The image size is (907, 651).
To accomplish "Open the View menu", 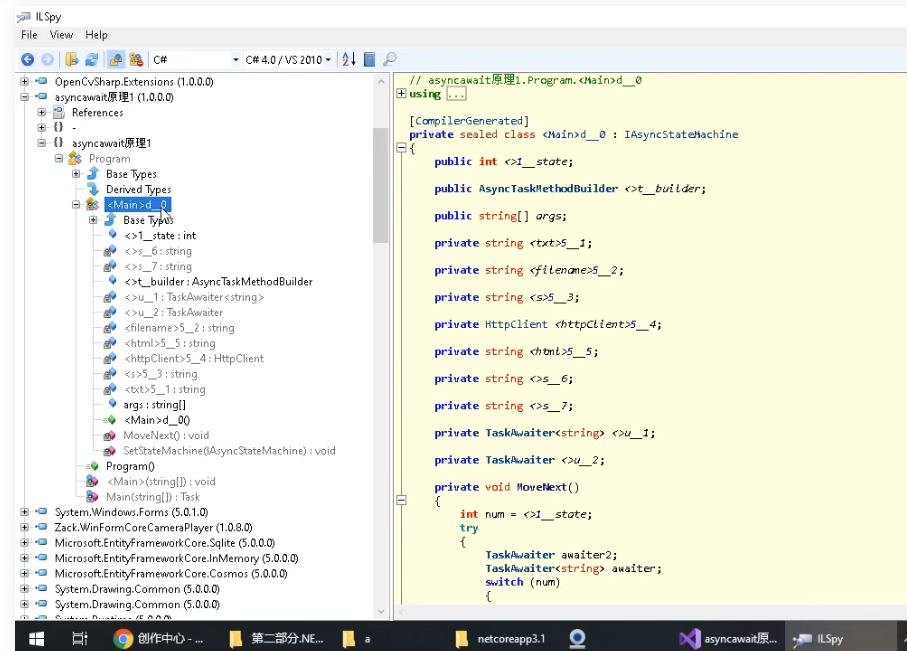I will (61, 35).
